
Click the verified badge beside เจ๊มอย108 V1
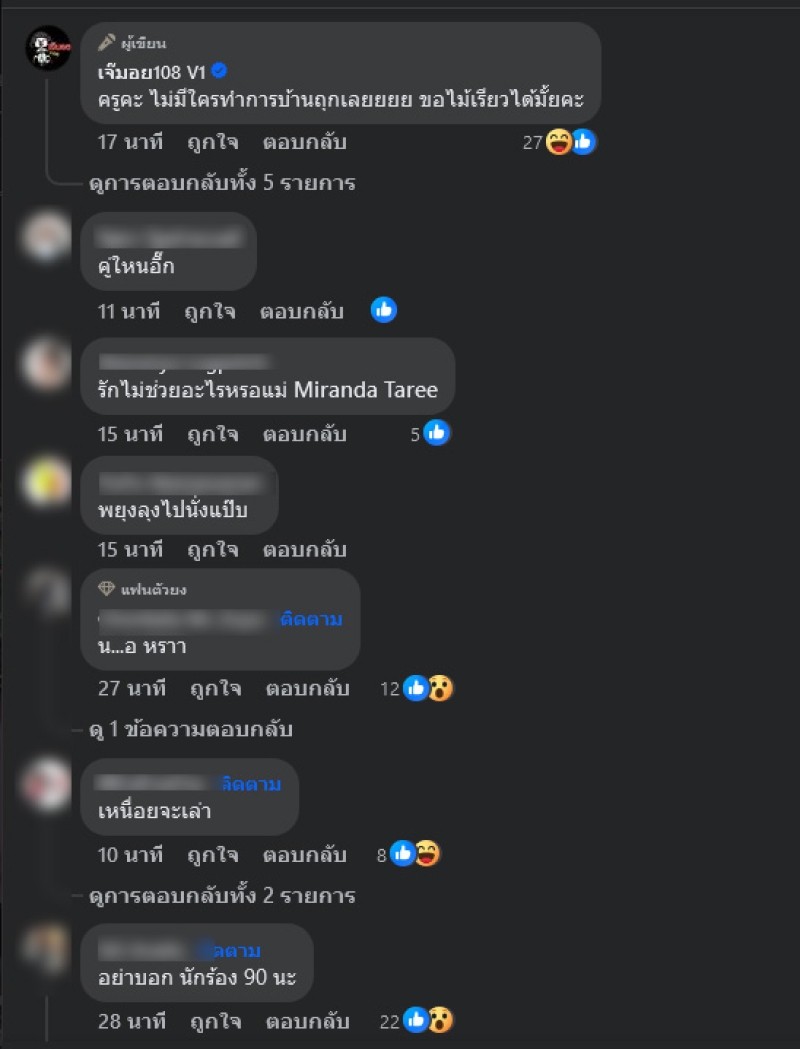click(x=219, y=70)
